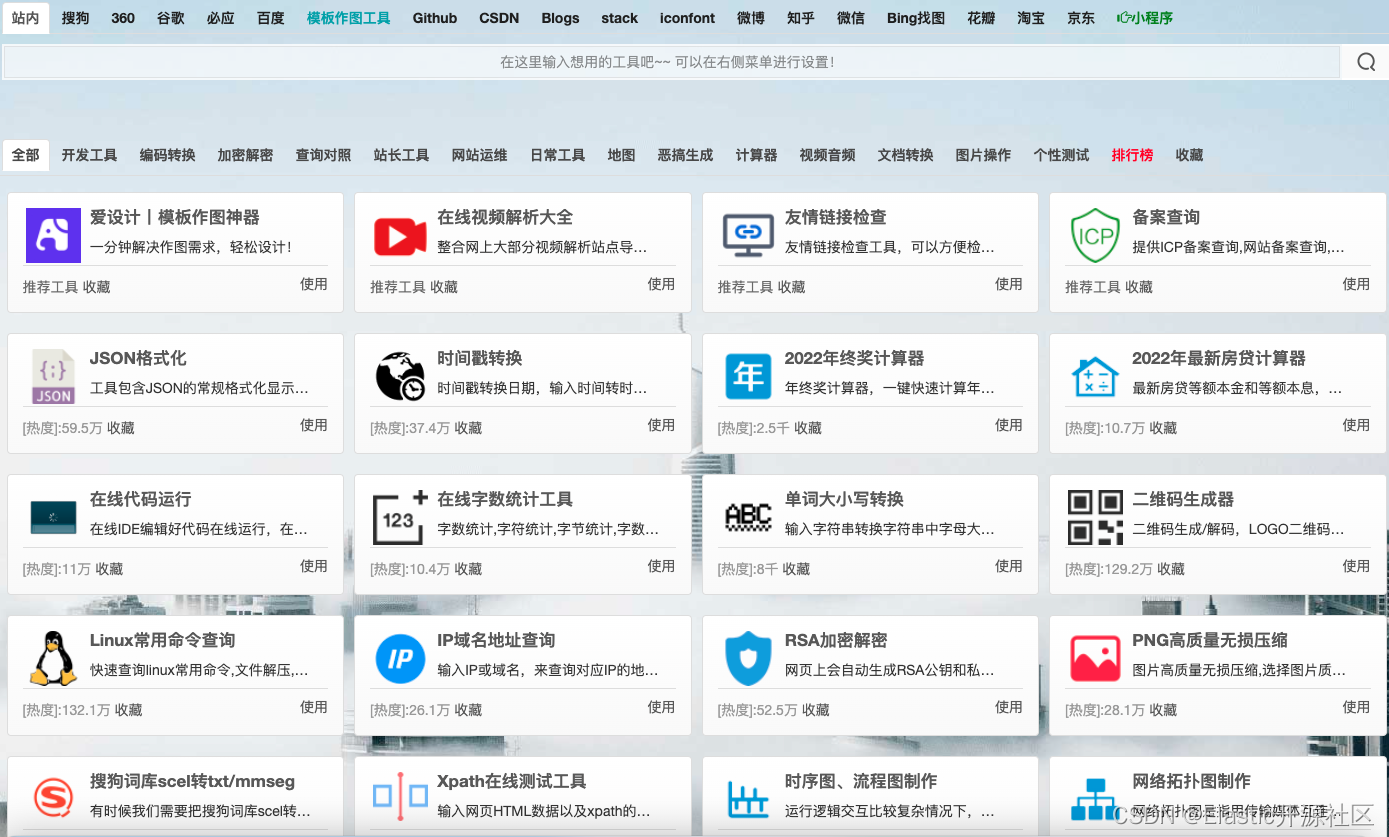The image size is (1389, 837).
Task: Open the 小程序 tab
Action: pyautogui.click(x=1145, y=18)
